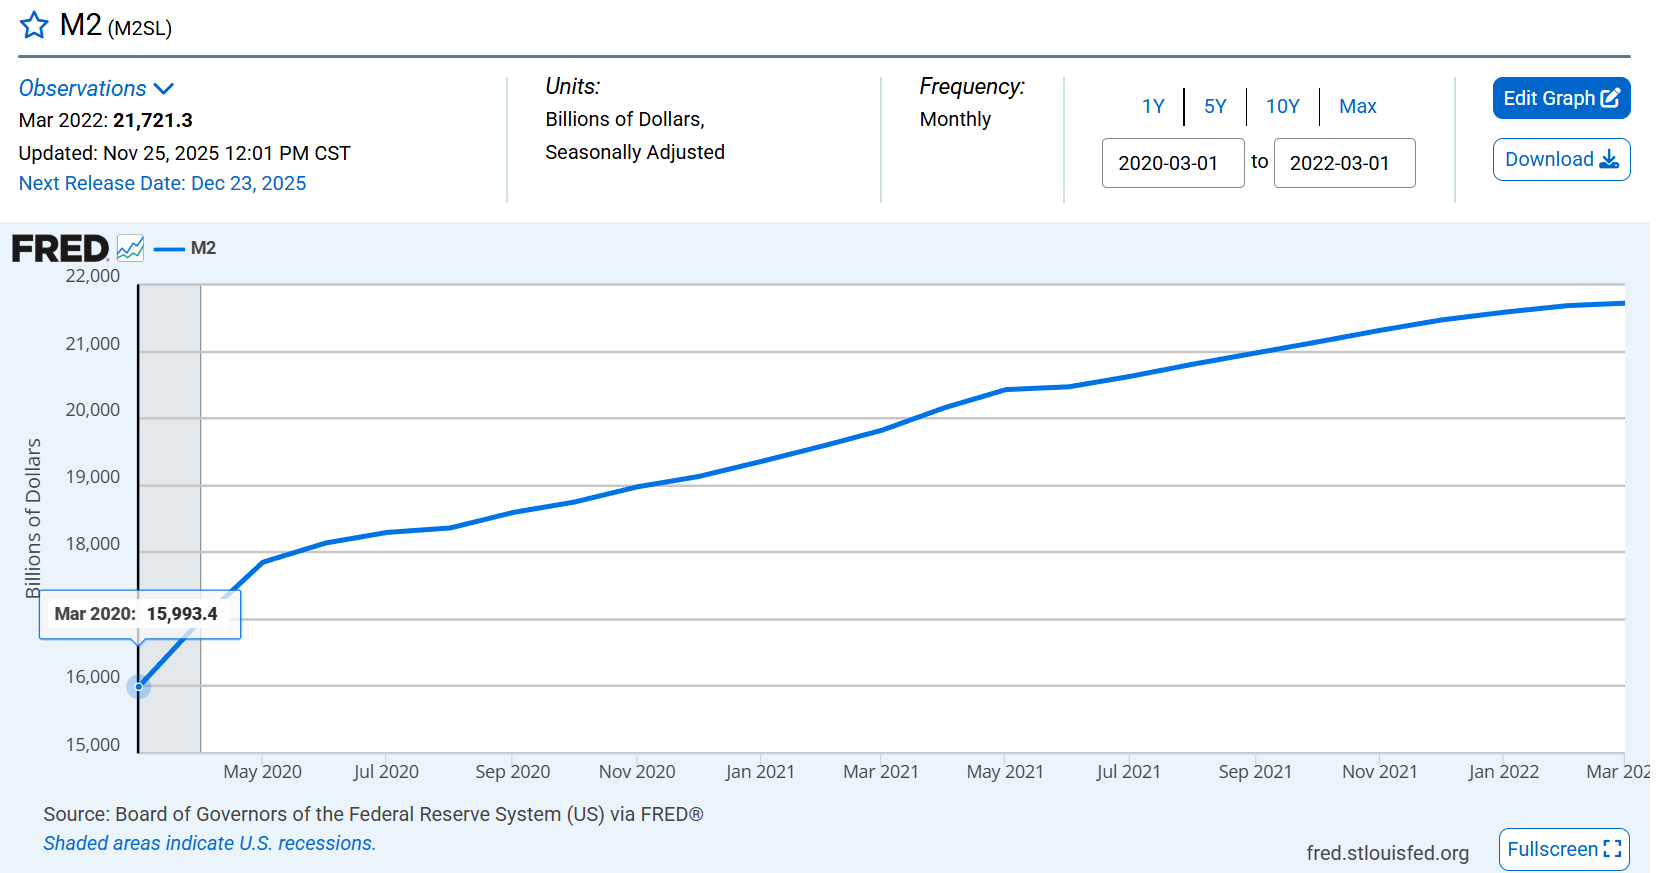Switch to the 10Y range
The width and height of the screenshot is (1670, 873).
pos(1282,106)
